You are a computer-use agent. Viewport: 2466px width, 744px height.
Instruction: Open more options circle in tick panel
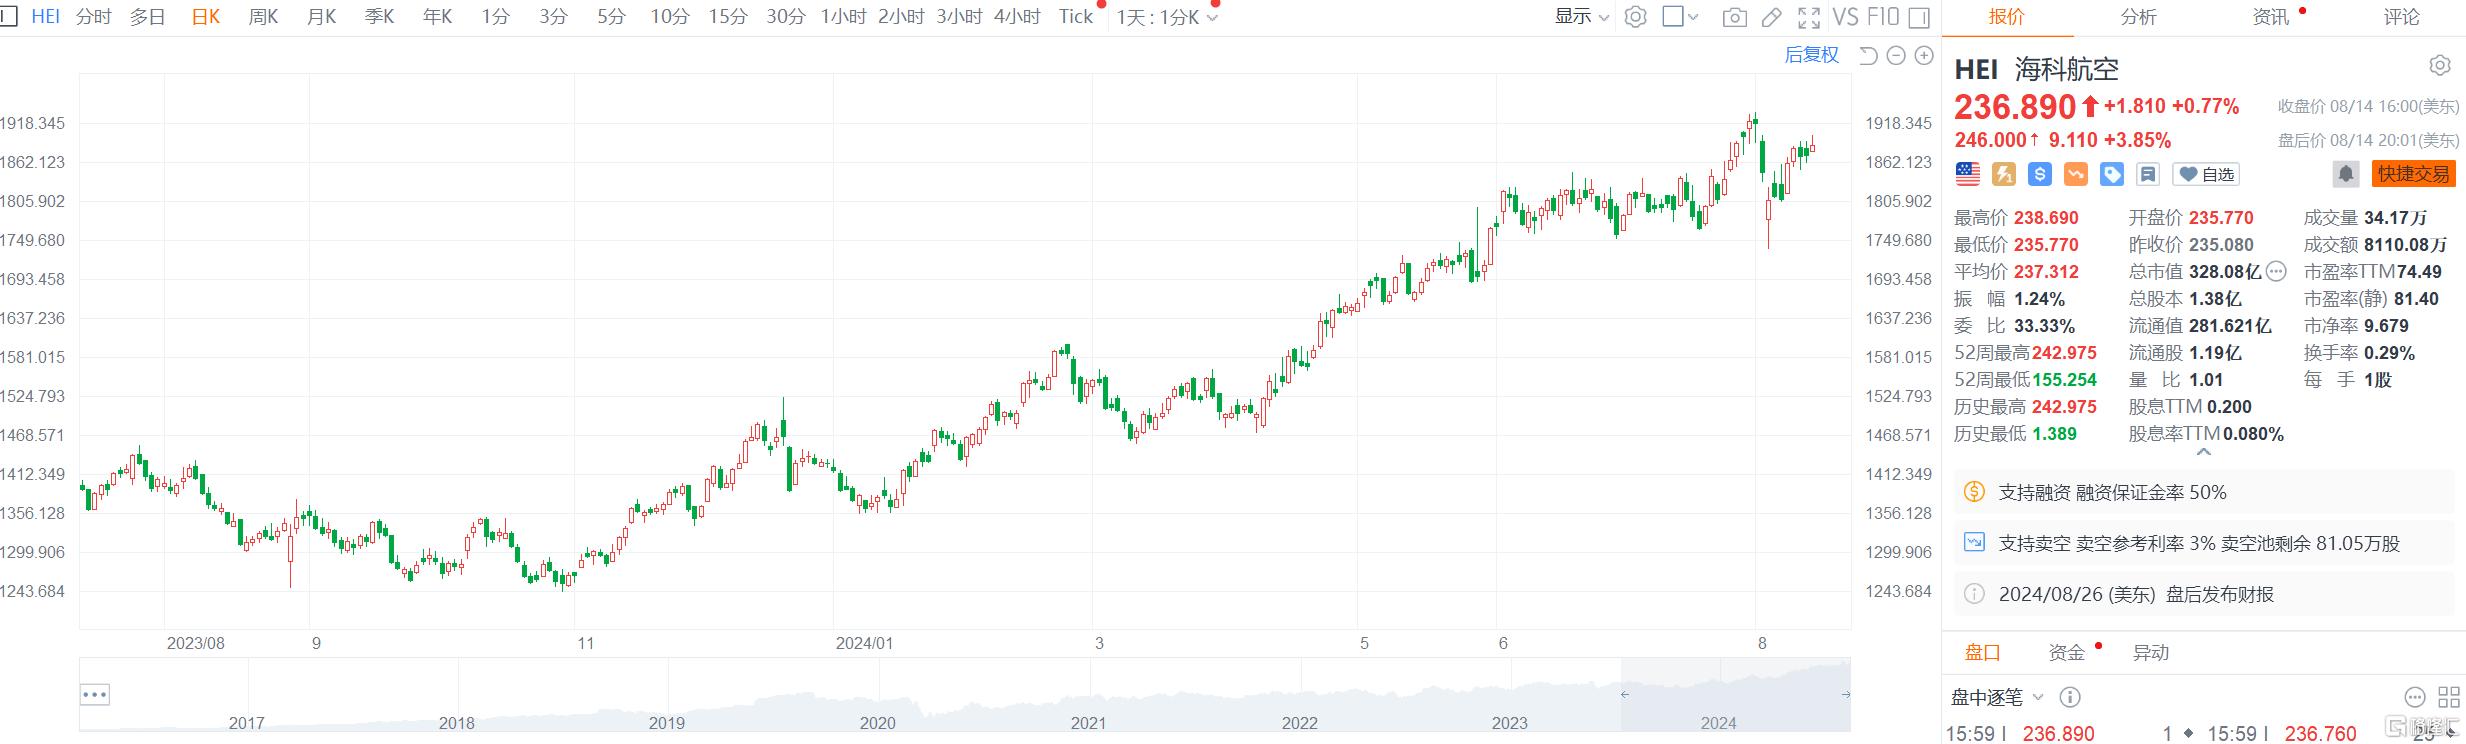click(x=2414, y=697)
